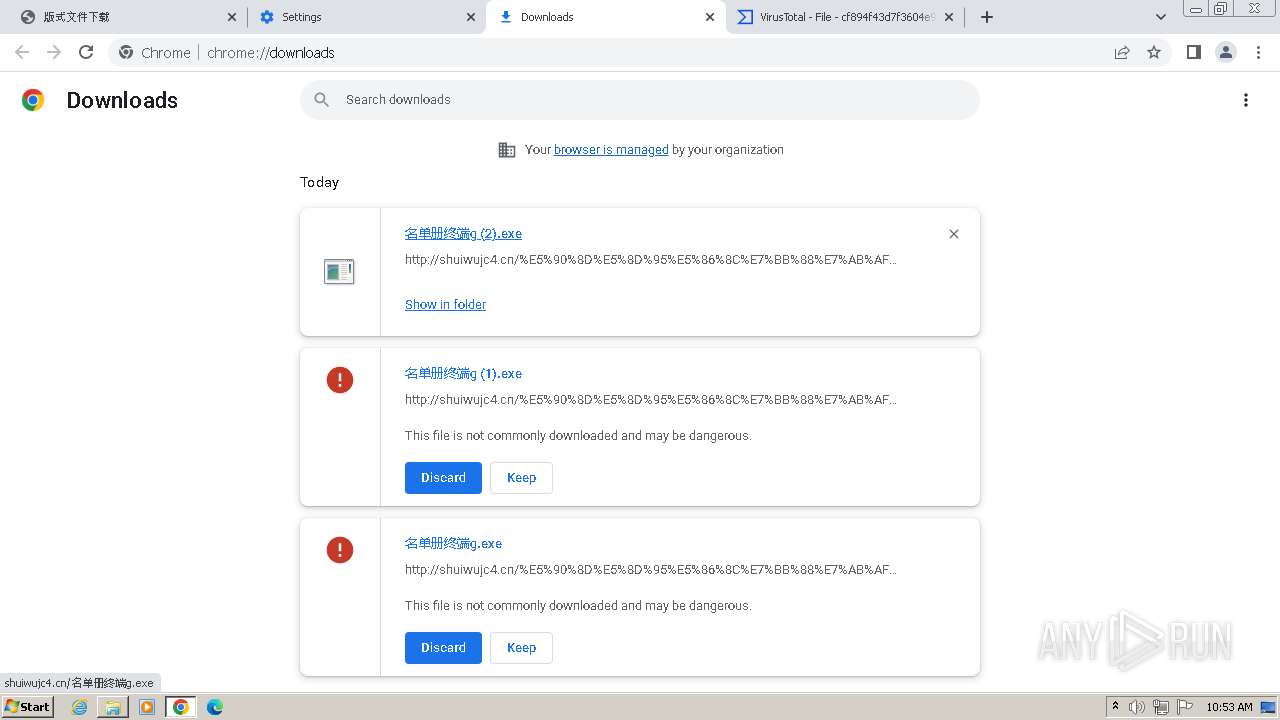Show hidden system tray icons
1280x720 pixels.
(1116, 707)
